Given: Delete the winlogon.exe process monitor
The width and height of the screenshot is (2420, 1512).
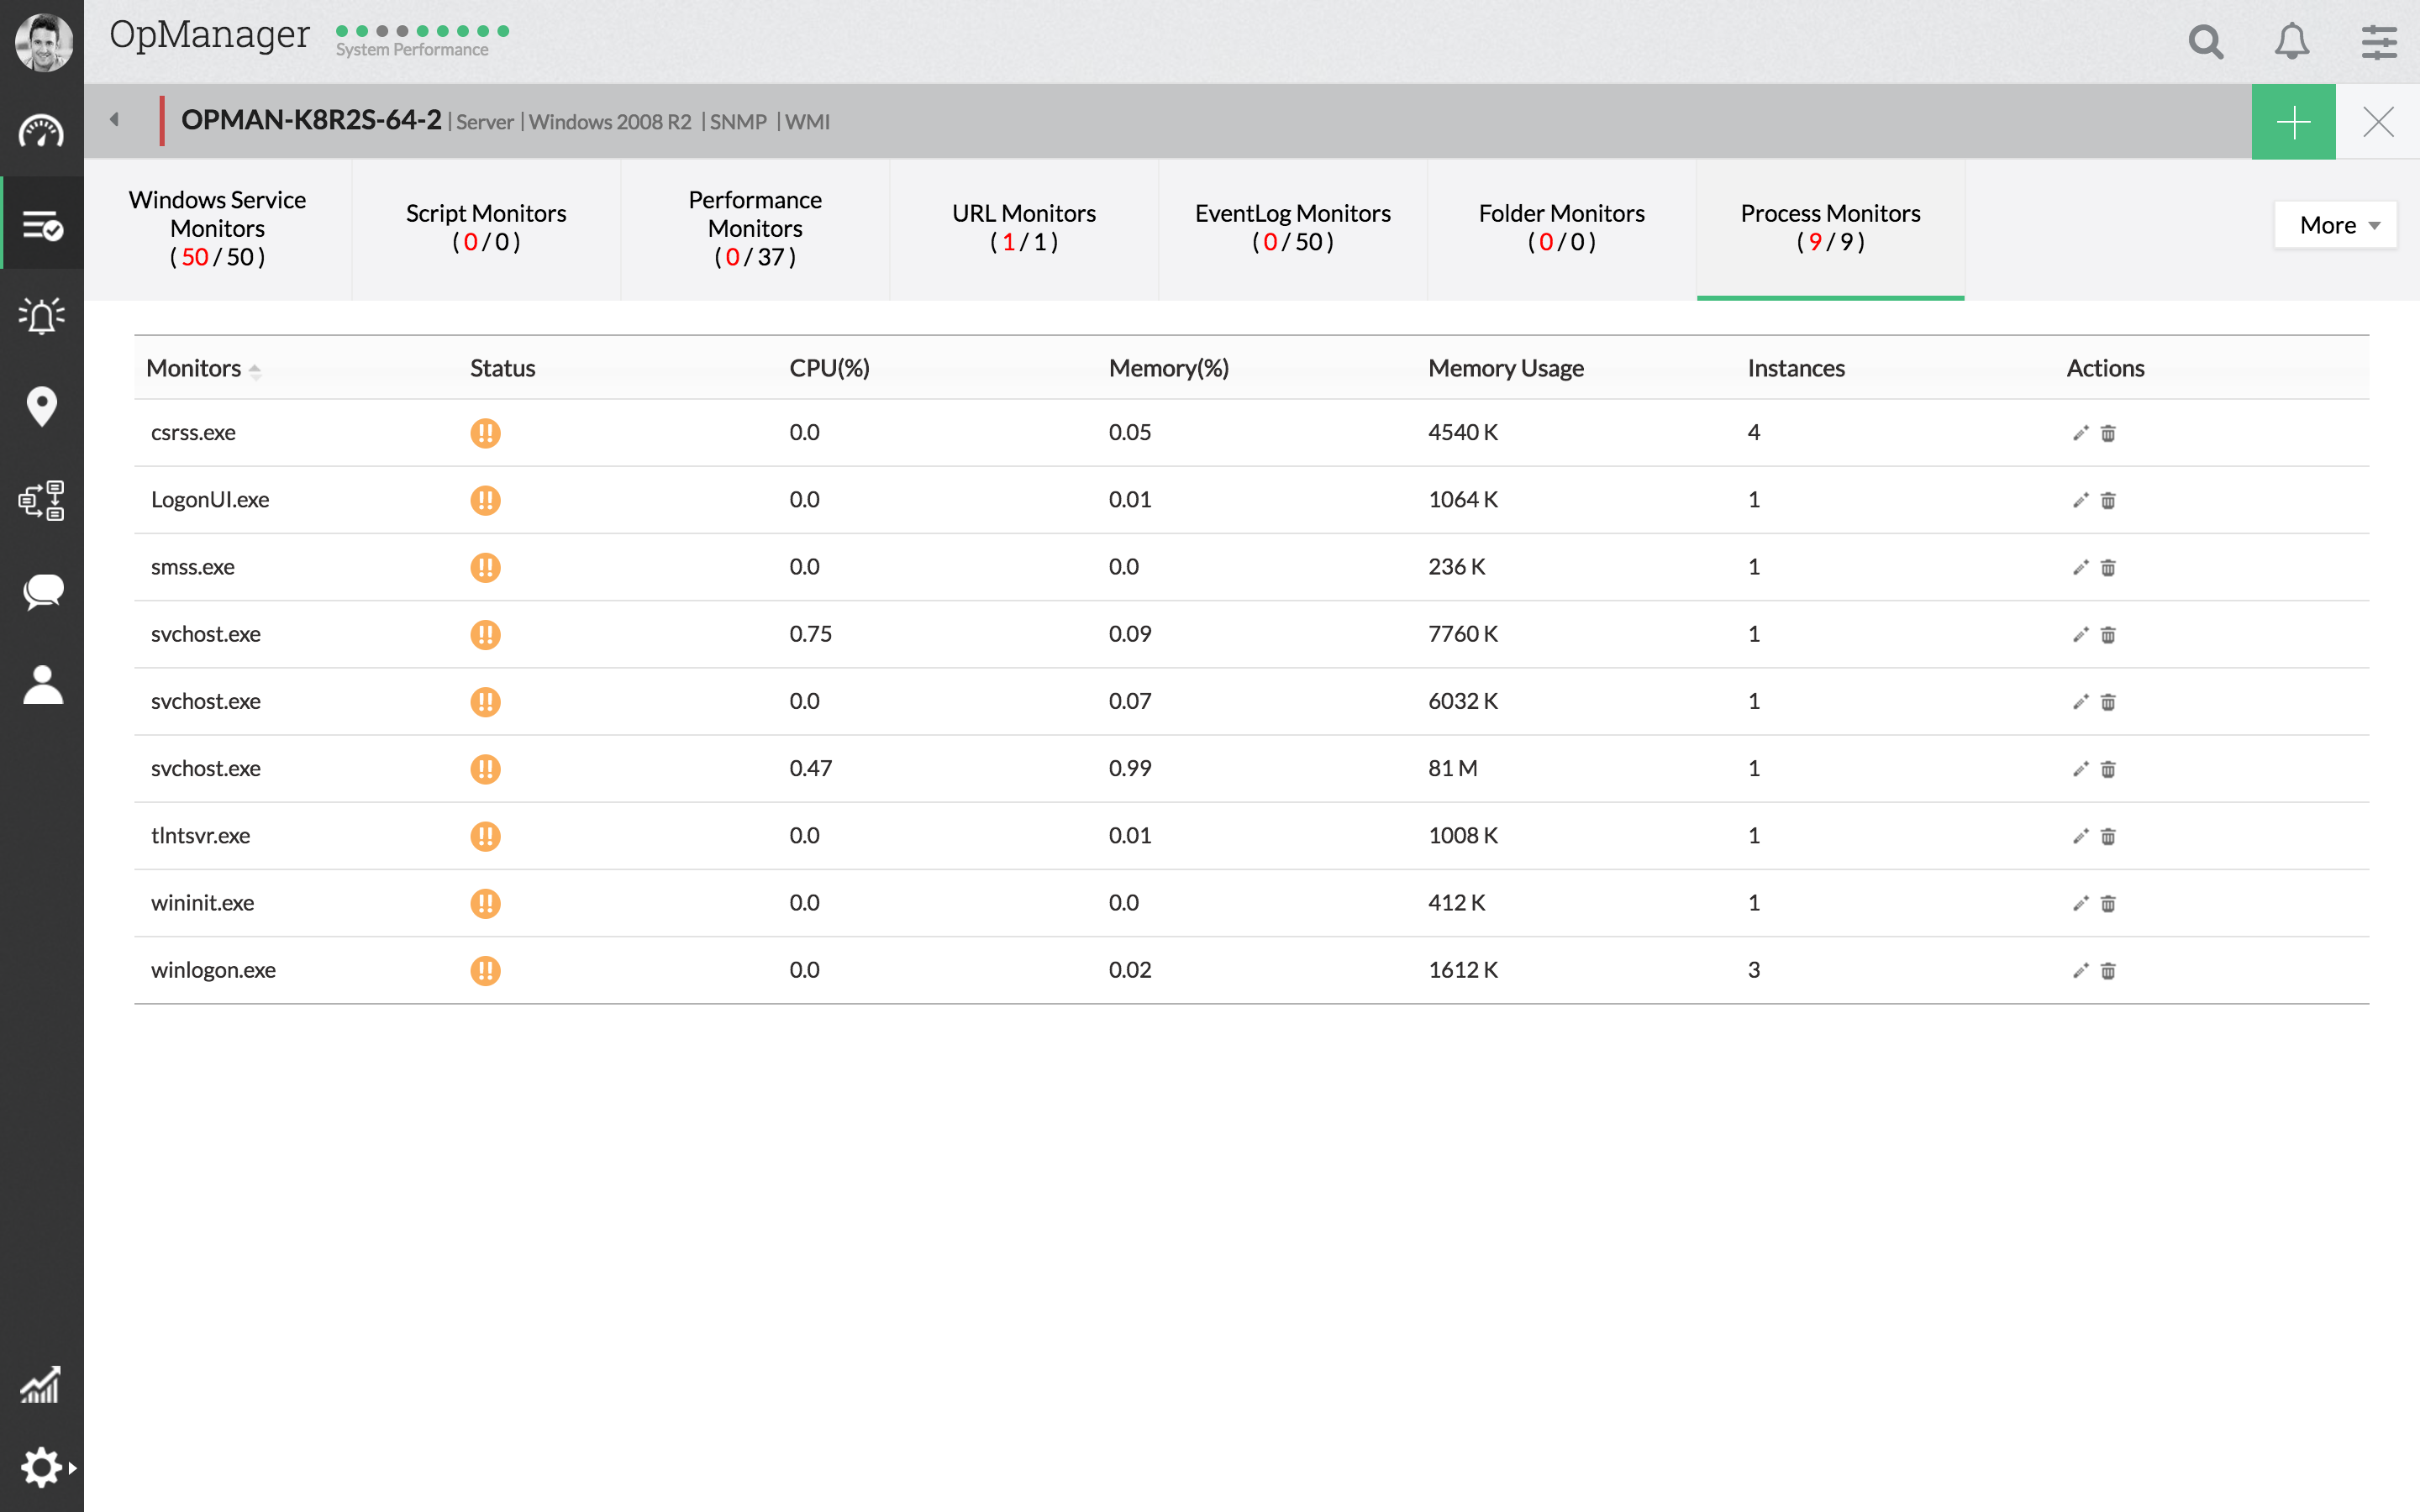Looking at the screenshot, I should [x=2108, y=970].
